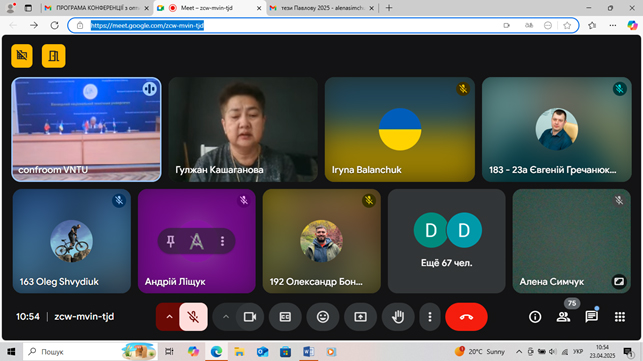This screenshot has height=361, width=643.
Task: Open emoji reactions button
Action: point(323,317)
